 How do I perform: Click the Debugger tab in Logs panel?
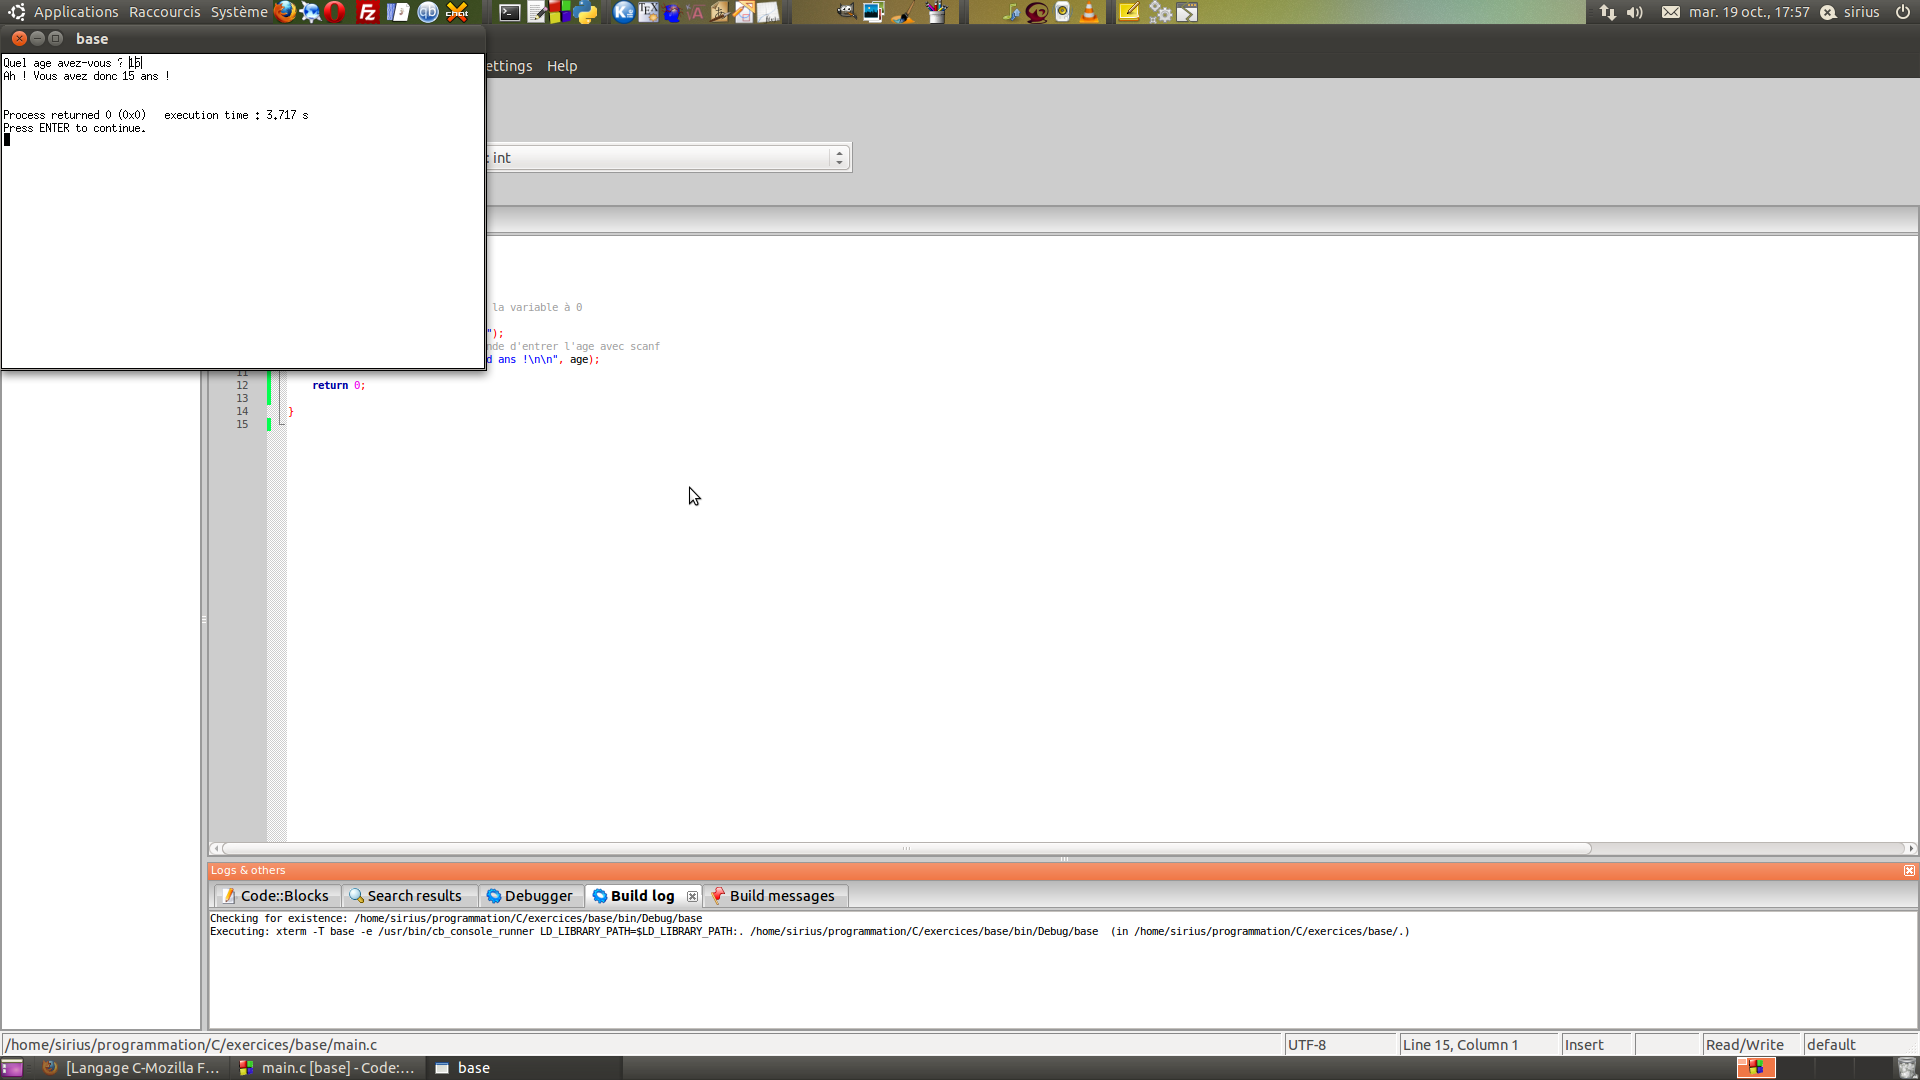pyautogui.click(x=527, y=895)
